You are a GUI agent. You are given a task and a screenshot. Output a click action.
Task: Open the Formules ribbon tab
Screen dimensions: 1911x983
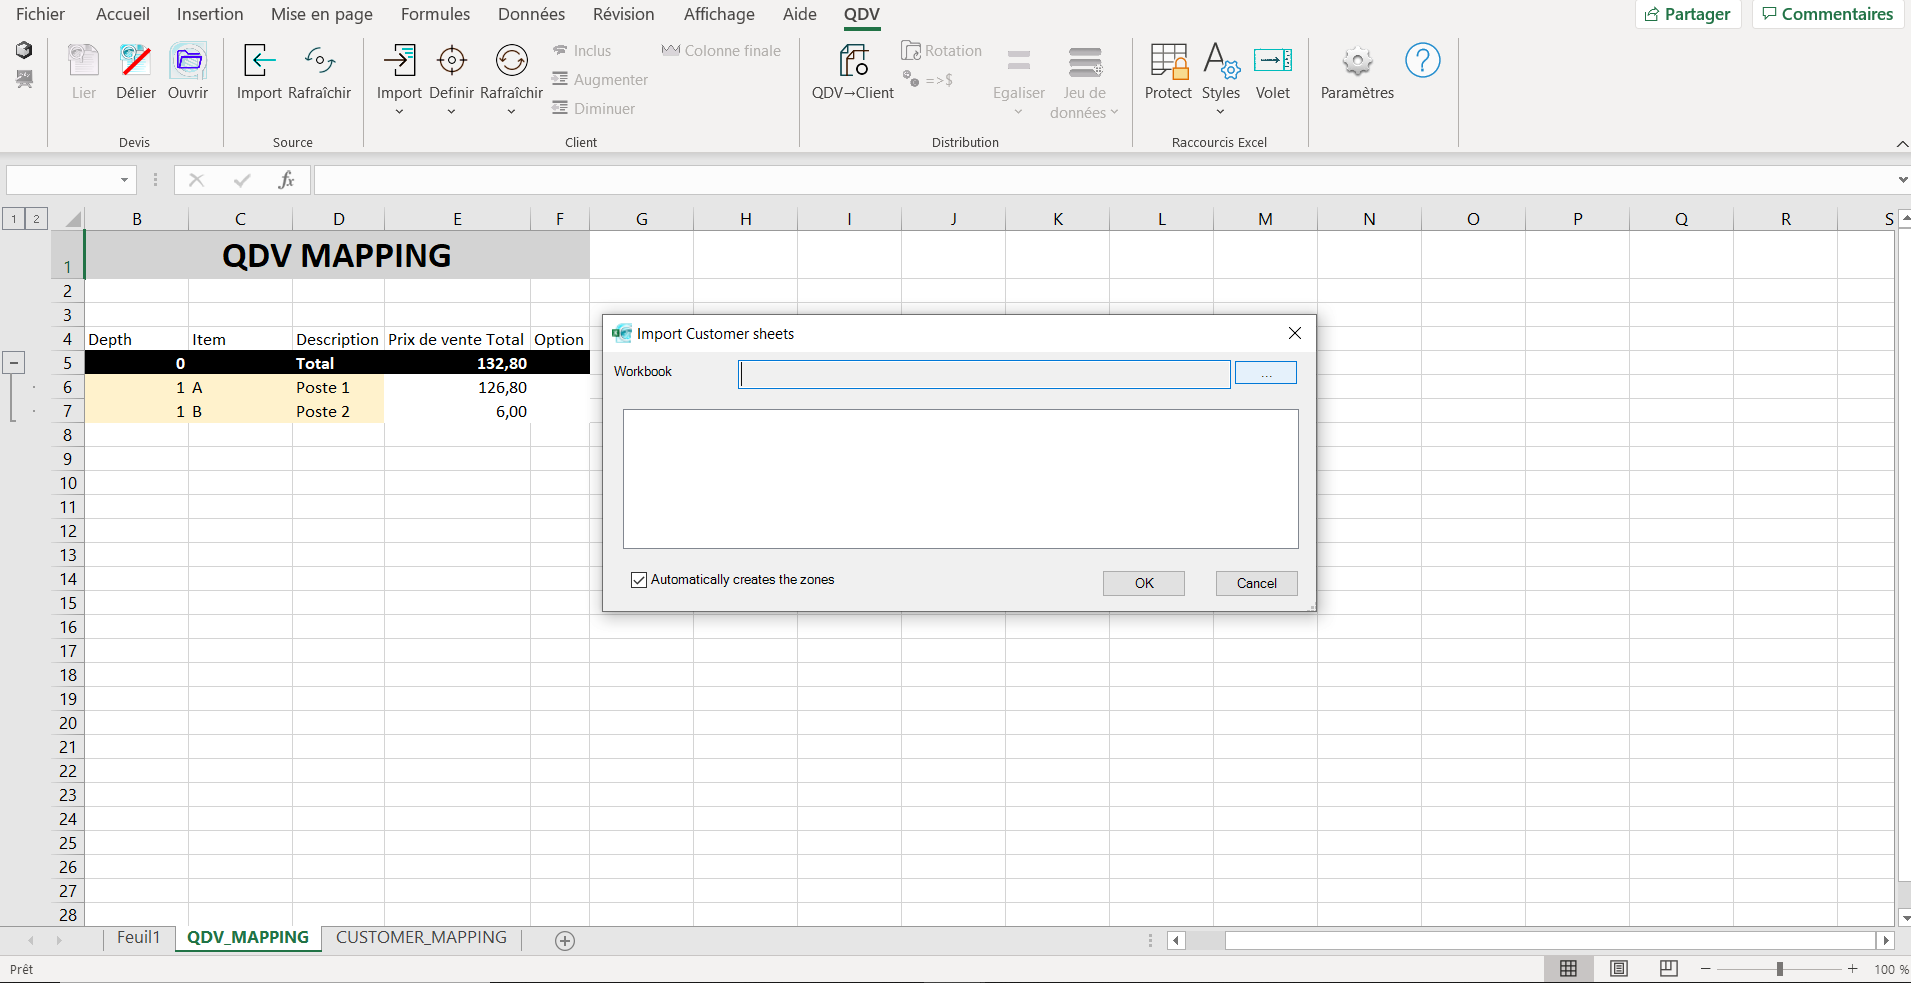pyautogui.click(x=435, y=14)
